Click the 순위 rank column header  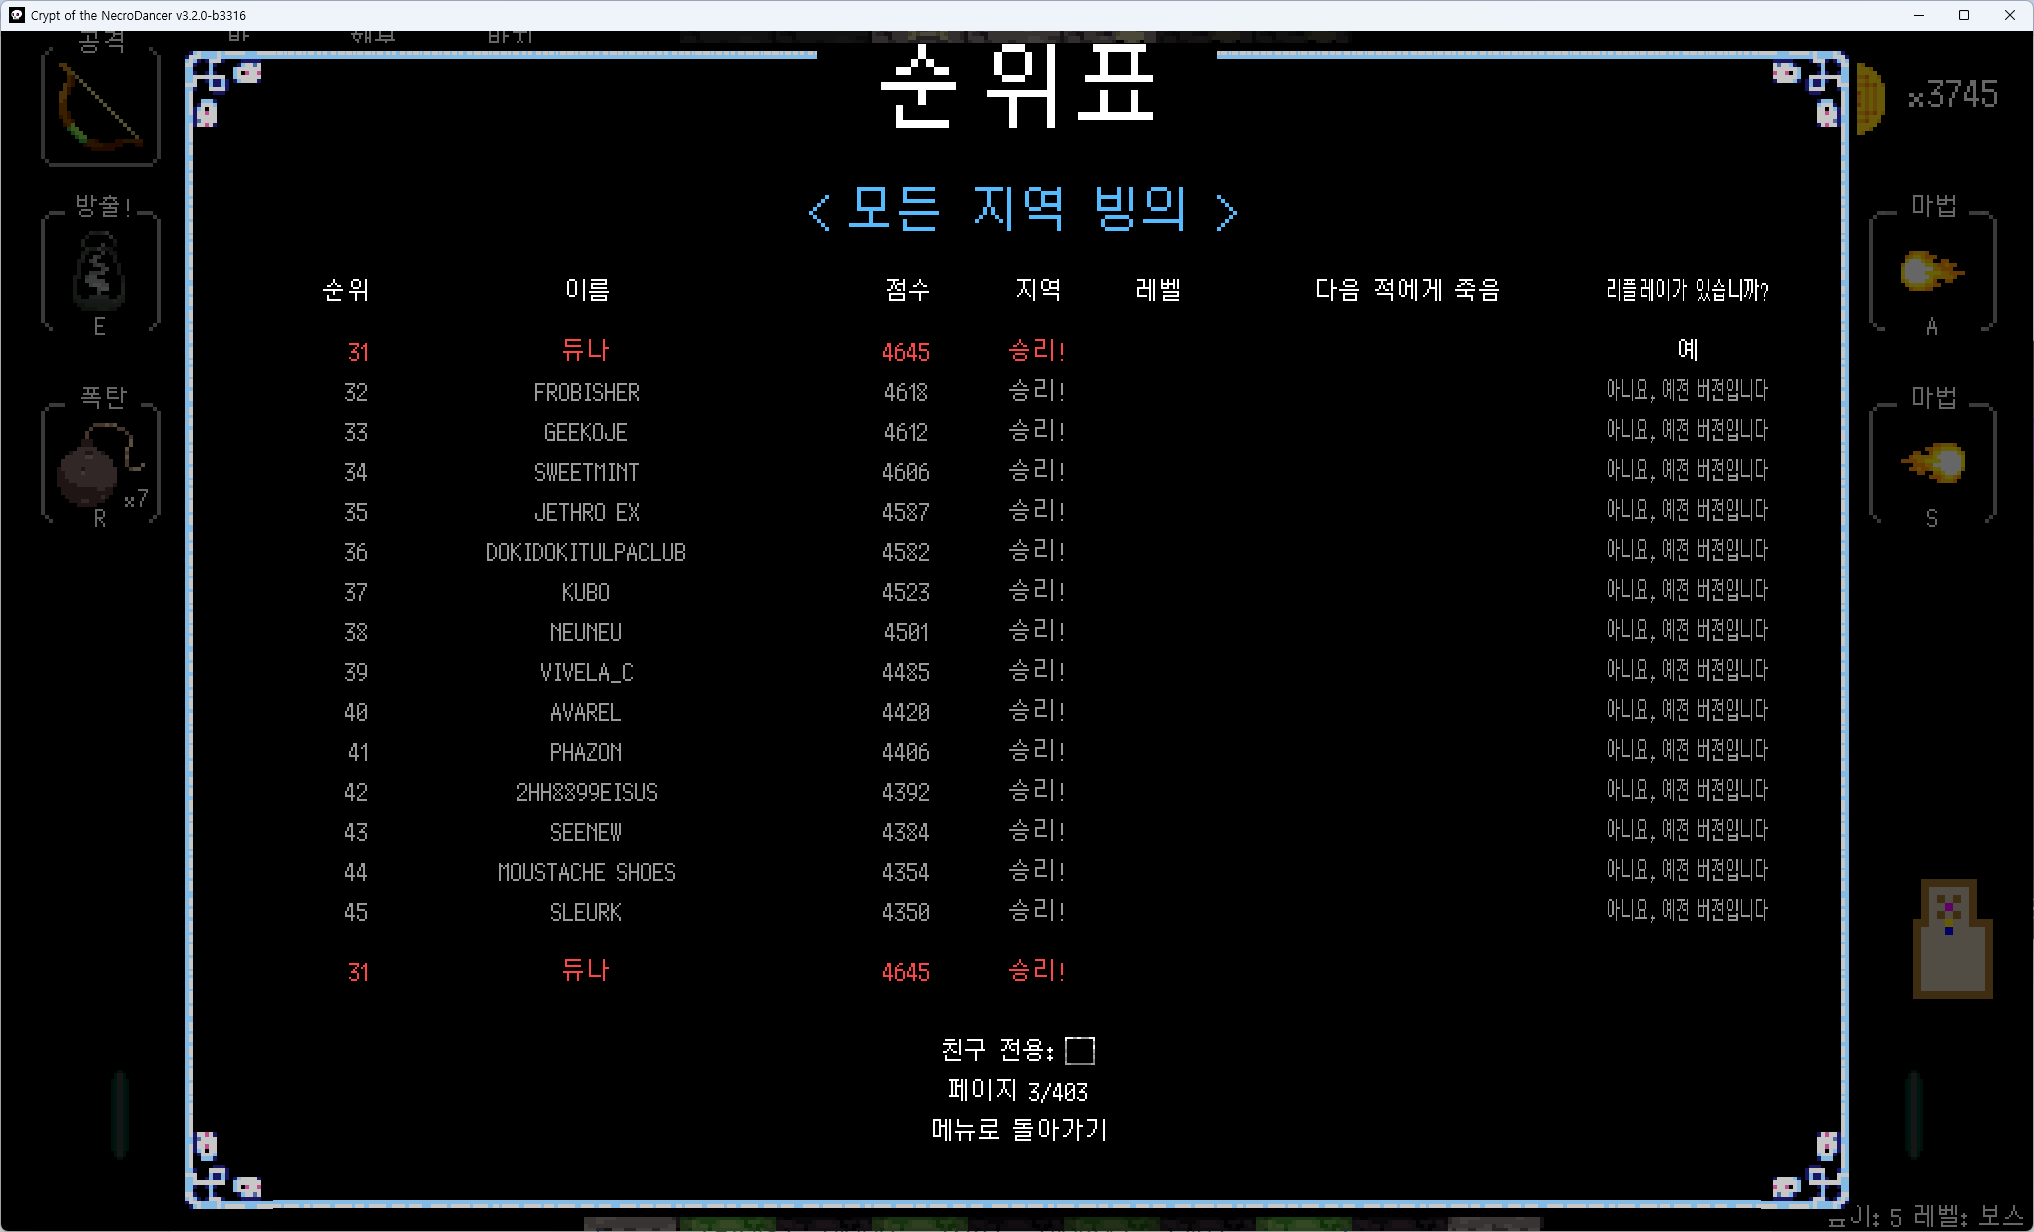point(346,290)
